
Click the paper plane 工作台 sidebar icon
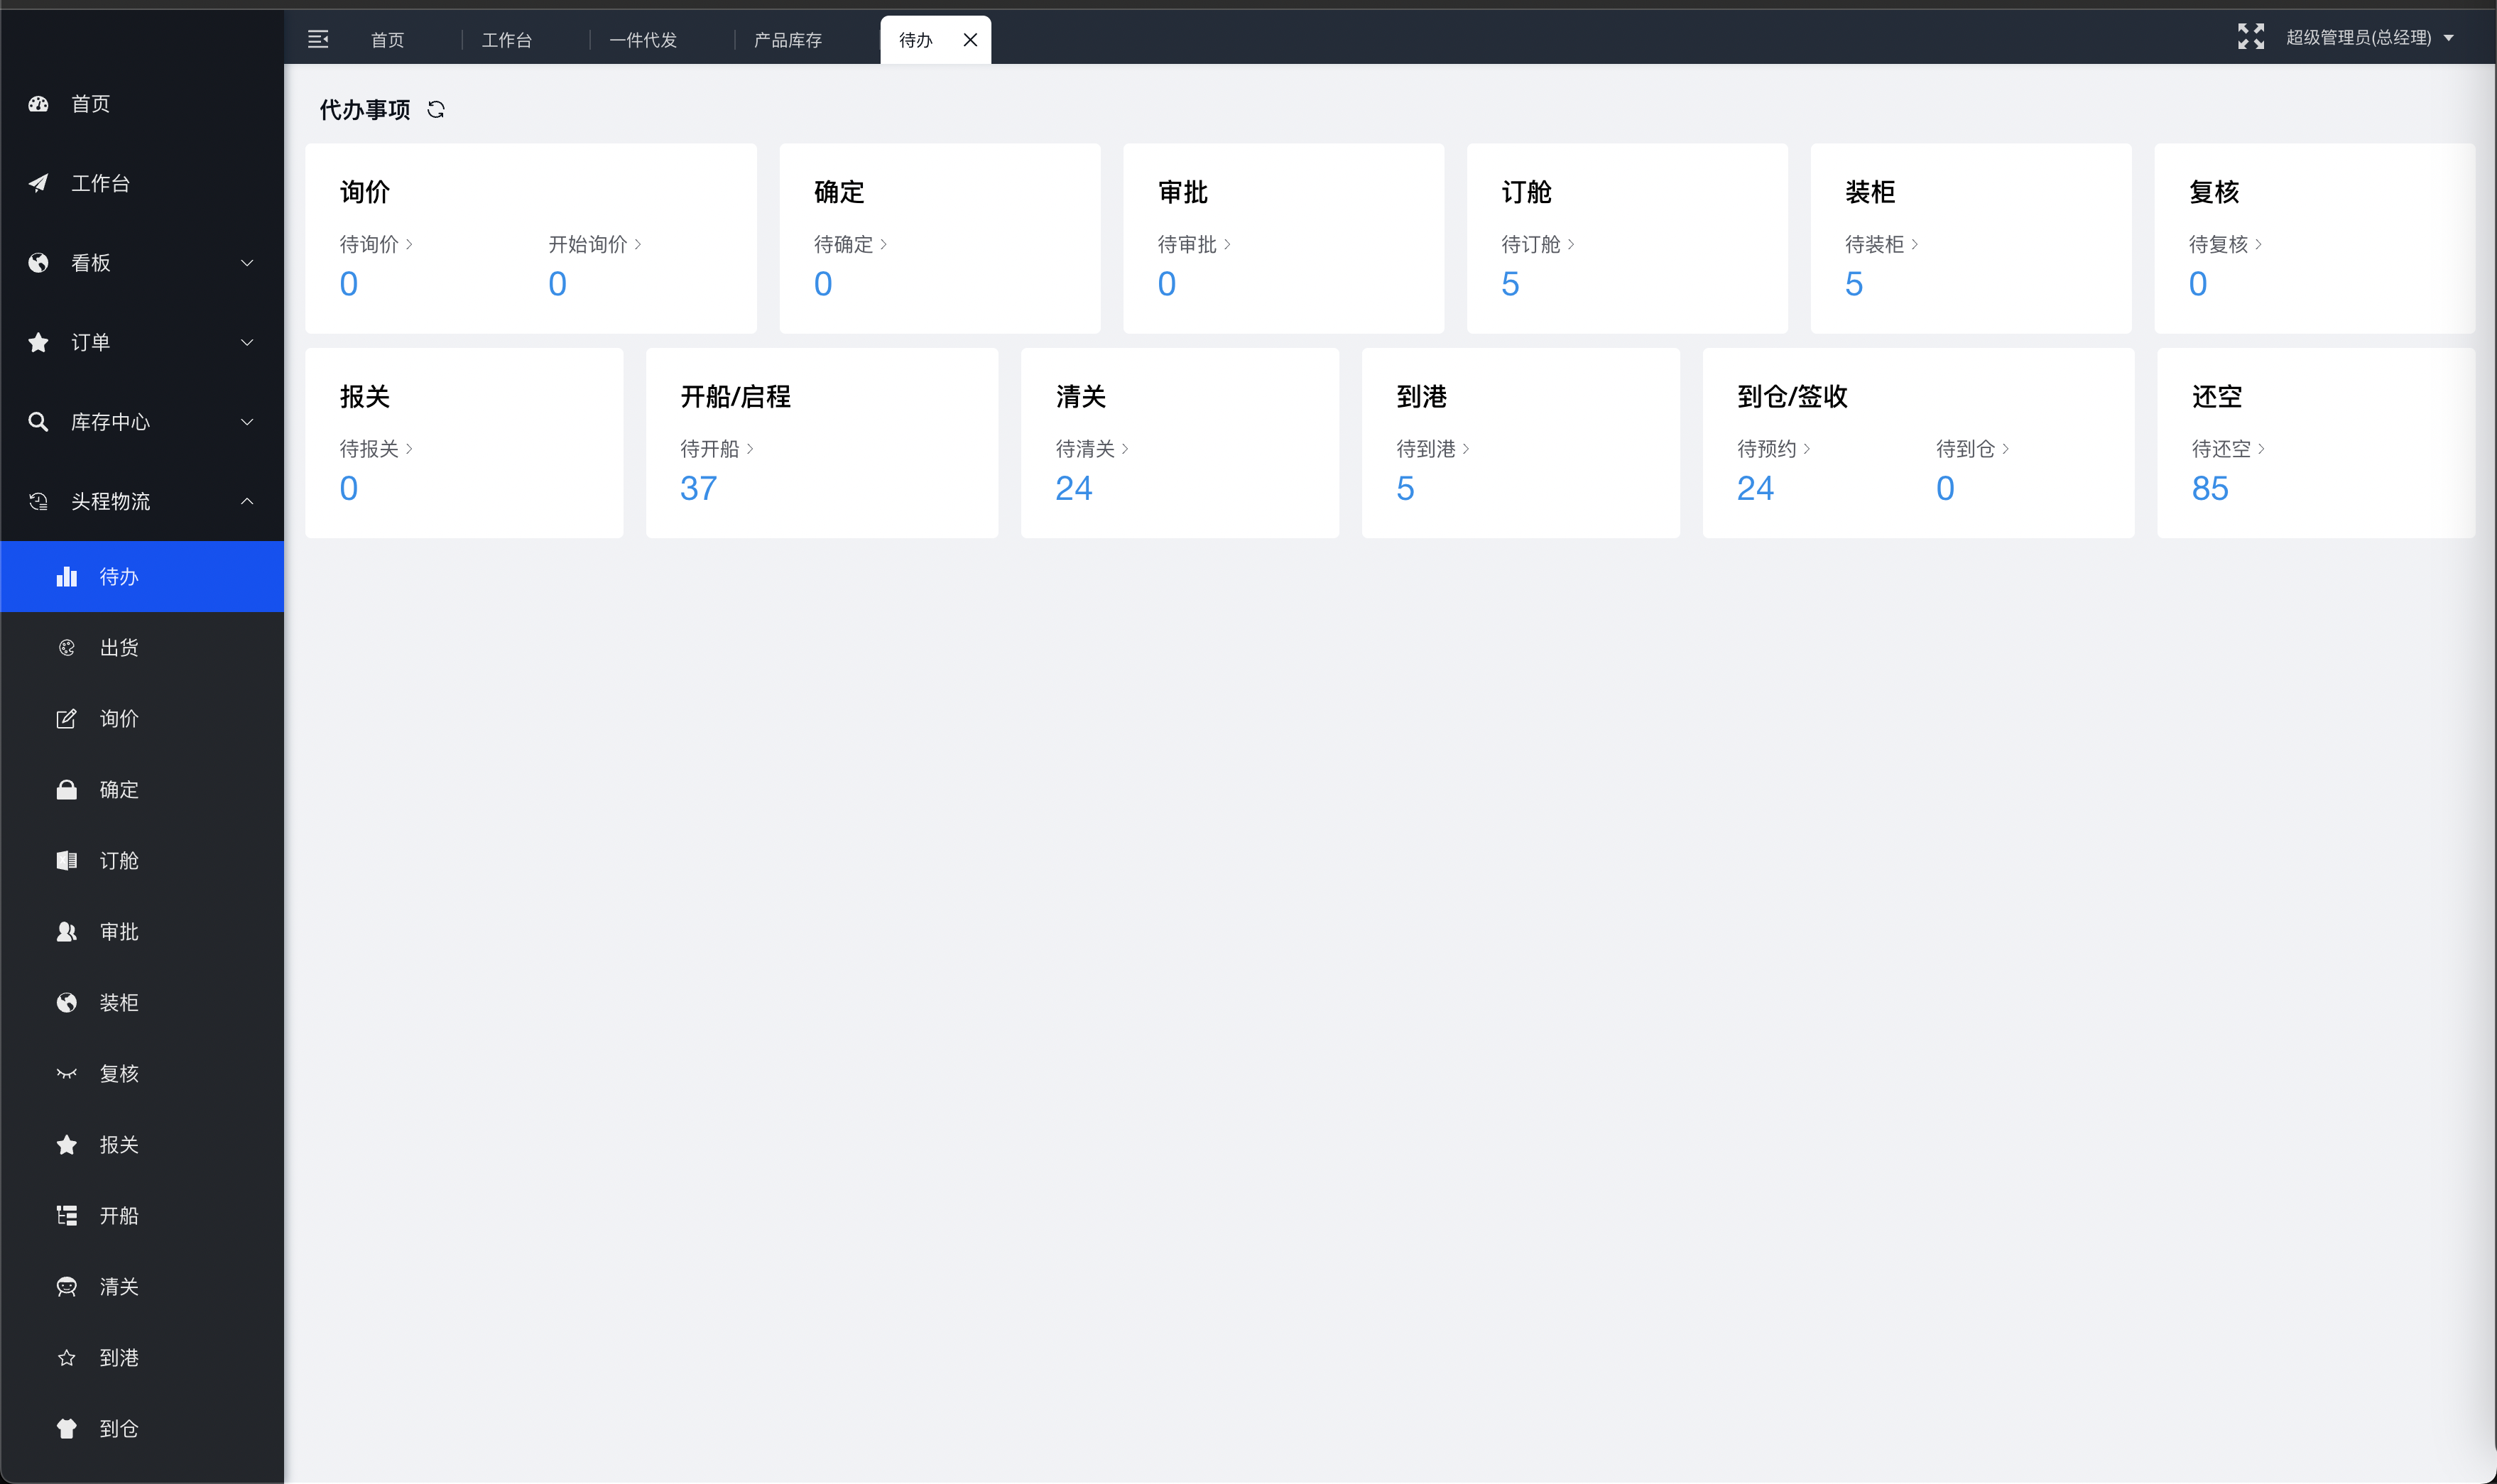click(39, 183)
